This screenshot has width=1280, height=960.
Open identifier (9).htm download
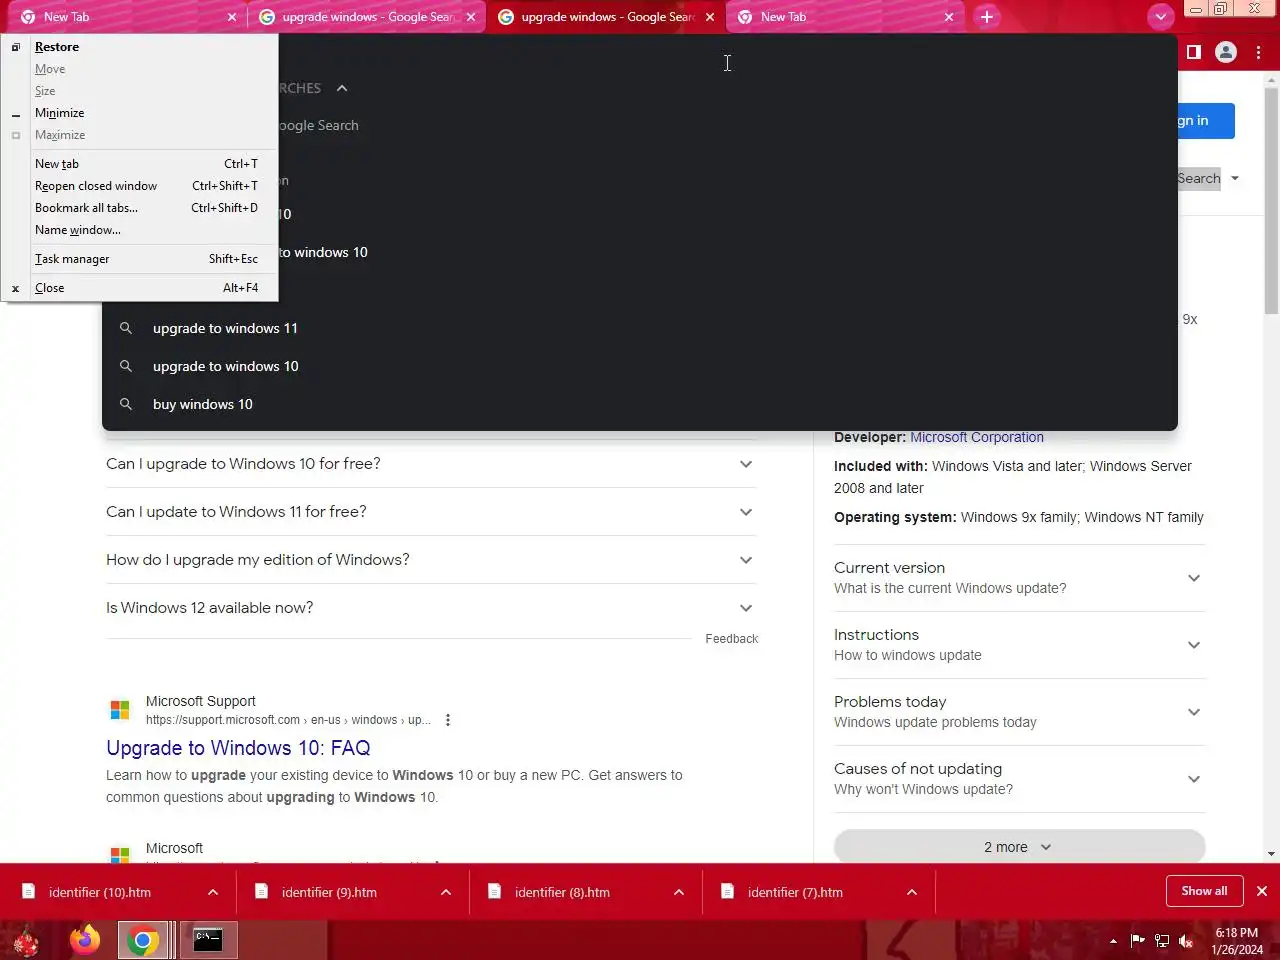click(330, 892)
